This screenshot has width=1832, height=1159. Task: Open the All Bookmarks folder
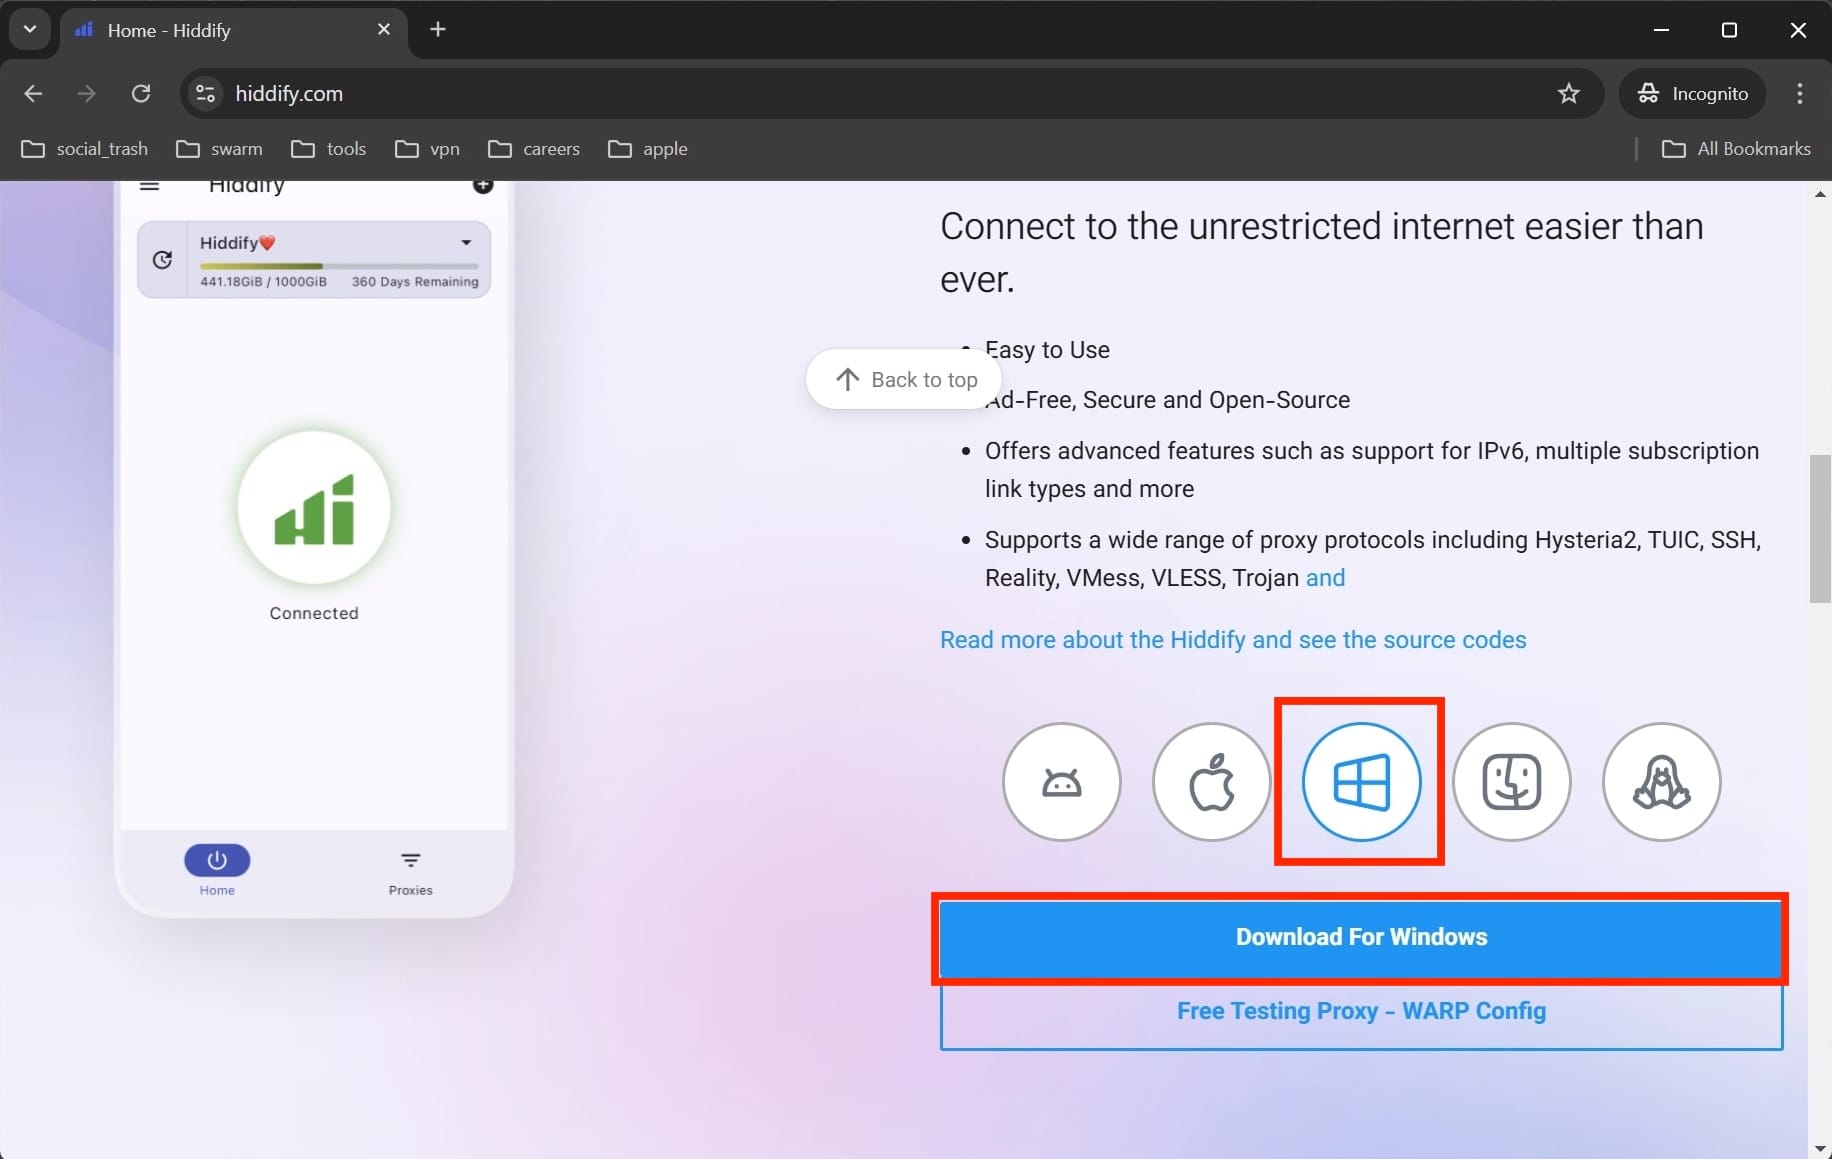(1736, 149)
